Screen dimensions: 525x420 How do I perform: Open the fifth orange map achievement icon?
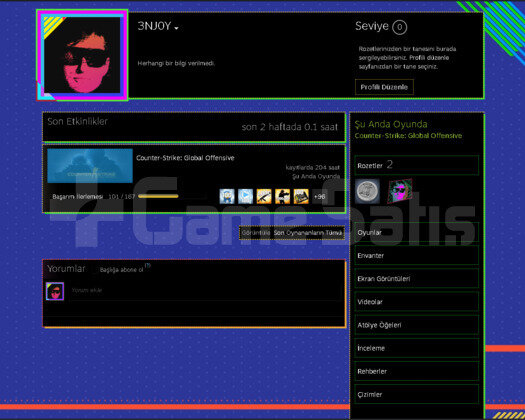pyautogui.click(x=301, y=196)
